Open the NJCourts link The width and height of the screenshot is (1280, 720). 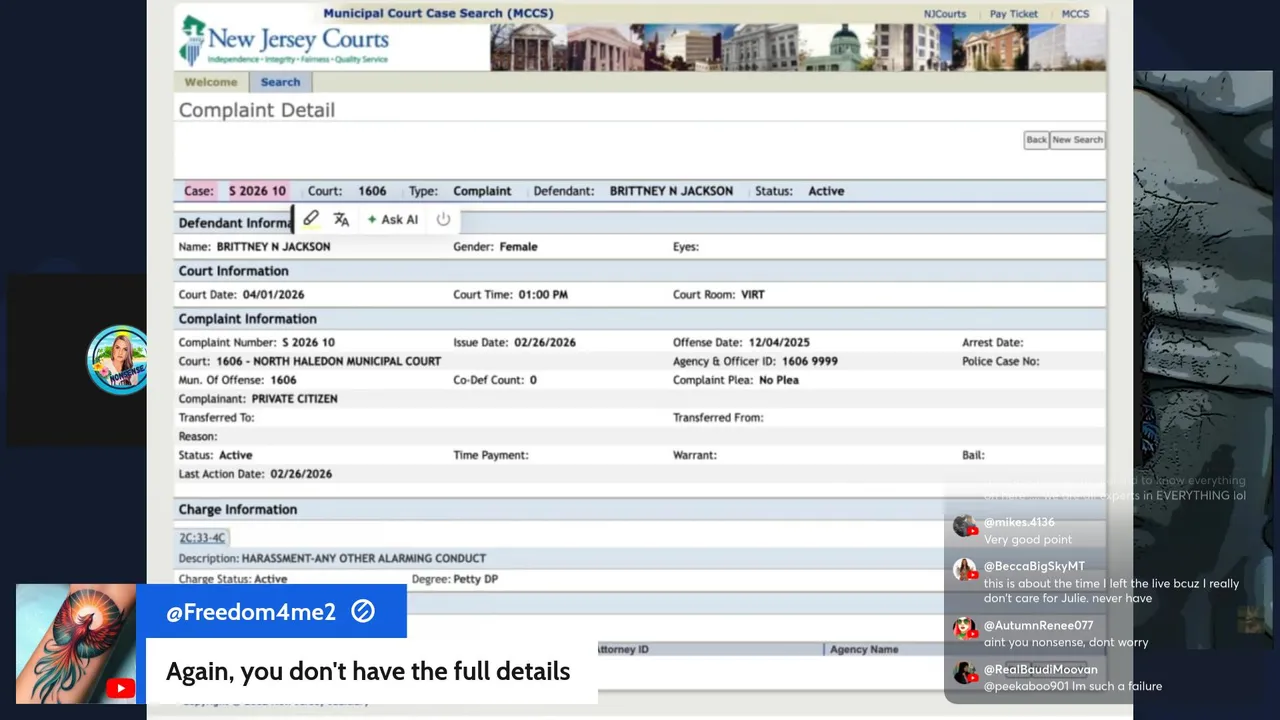click(x=945, y=14)
